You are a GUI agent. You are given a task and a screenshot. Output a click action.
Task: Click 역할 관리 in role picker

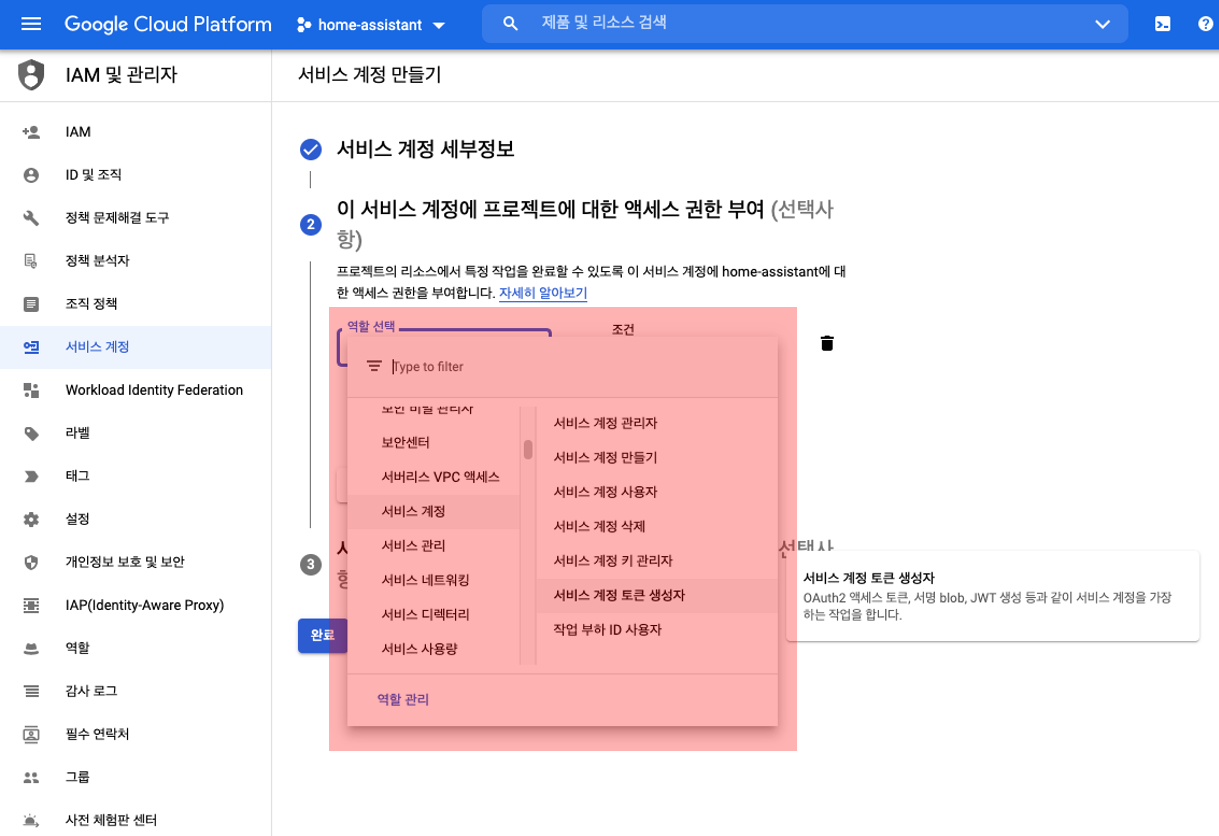click(x=403, y=699)
